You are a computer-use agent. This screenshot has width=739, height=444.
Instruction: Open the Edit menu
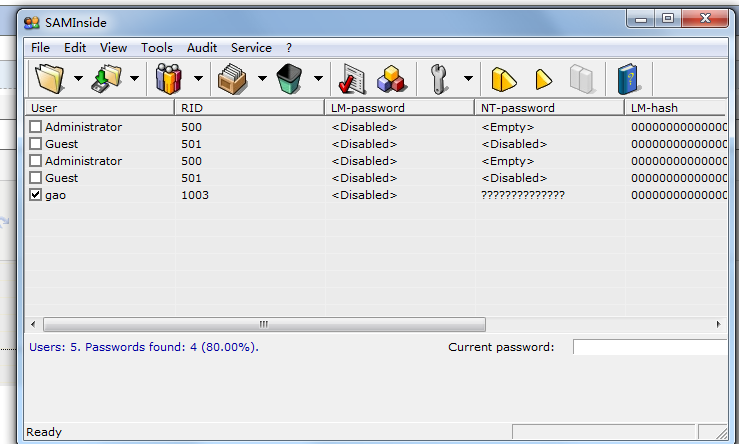point(75,48)
